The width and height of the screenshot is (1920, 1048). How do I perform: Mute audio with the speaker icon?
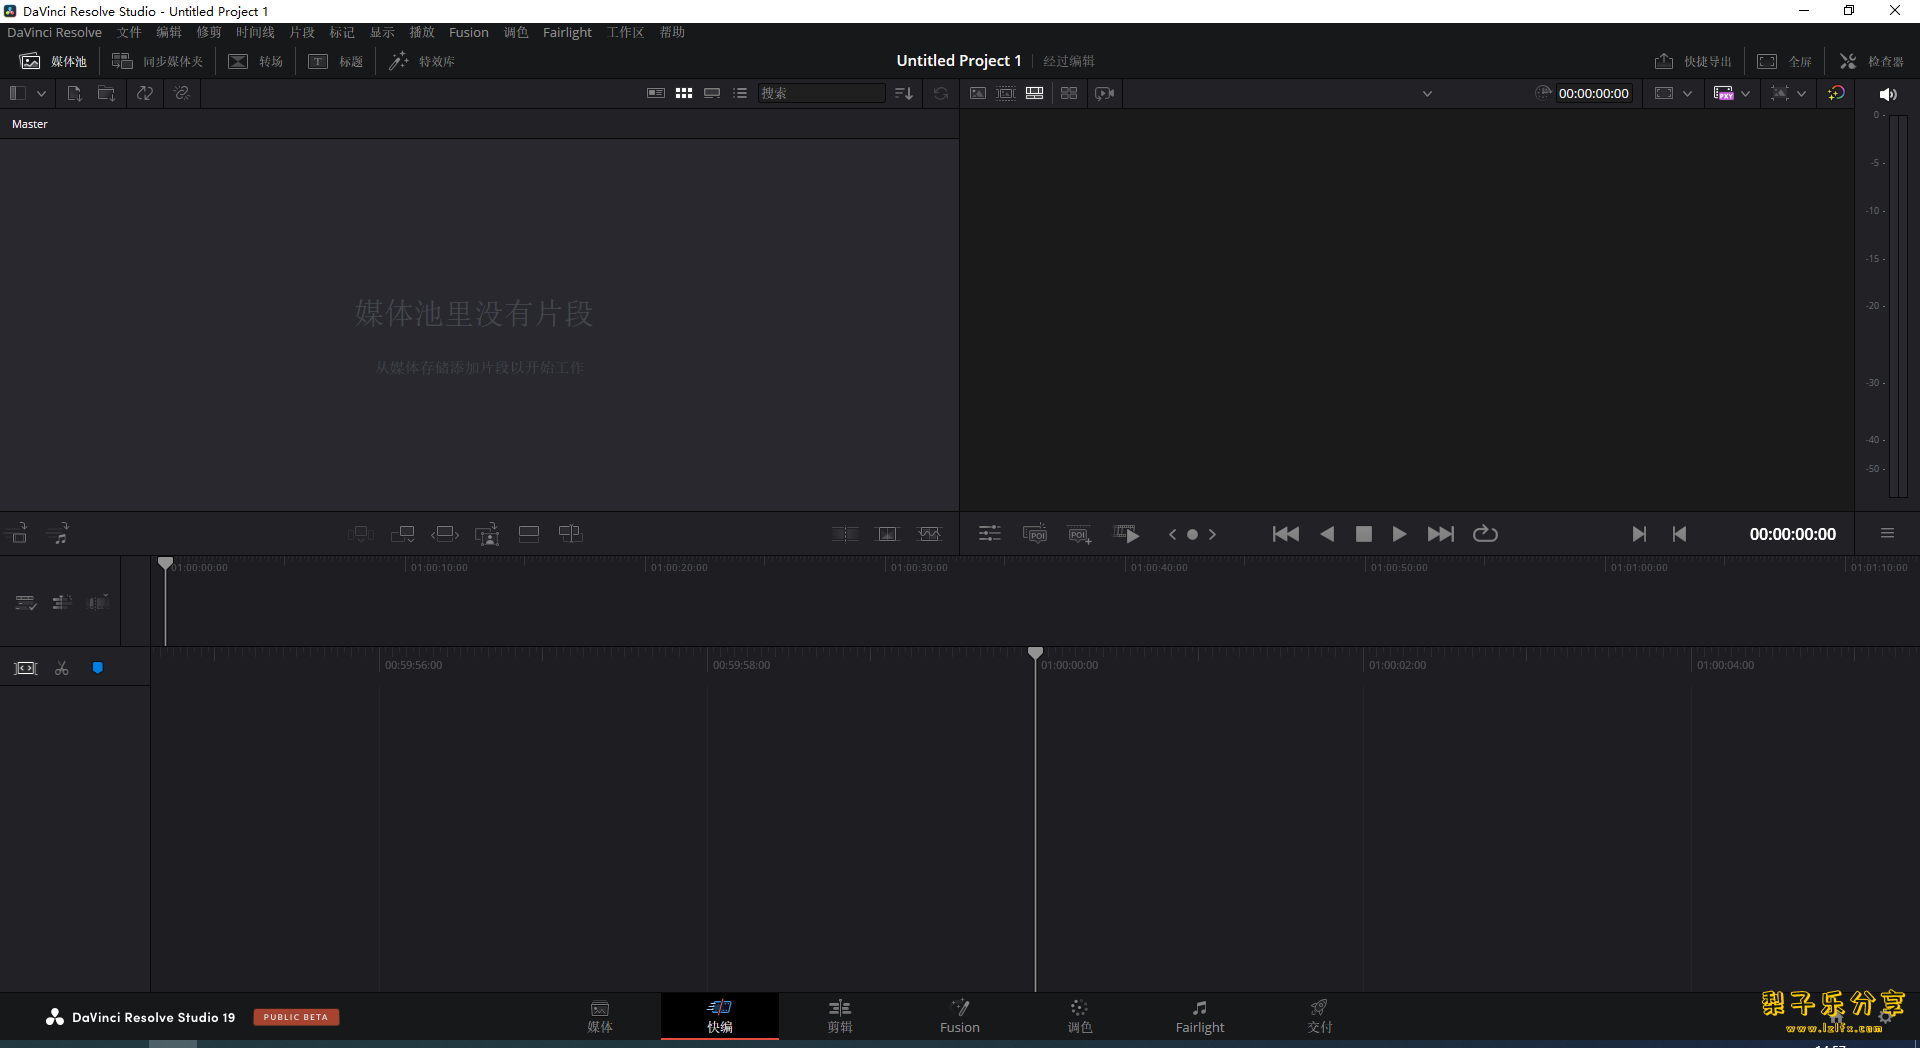(1888, 94)
